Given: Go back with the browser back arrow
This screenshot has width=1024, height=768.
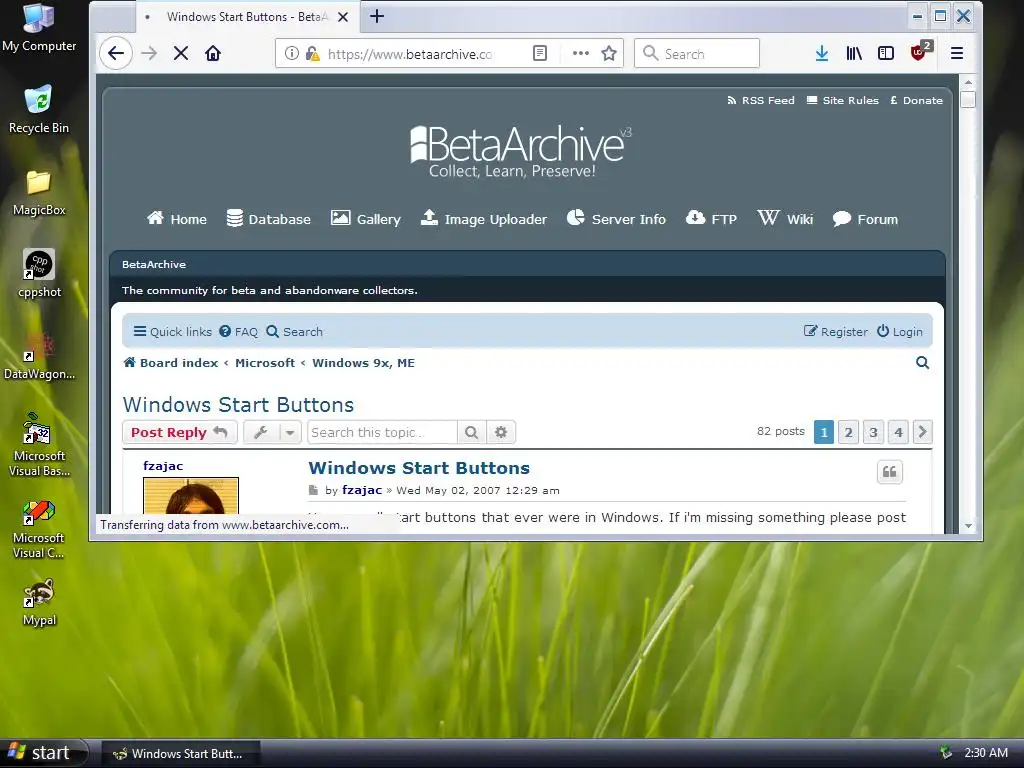Looking at the screenshot, I should coord(116,54).
